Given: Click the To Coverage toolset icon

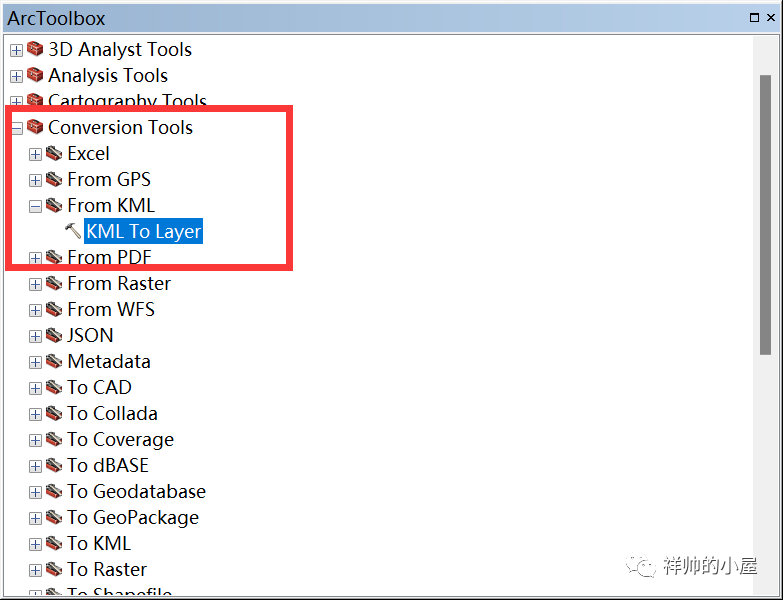Looking at the screenshot, I should point(54,439).
